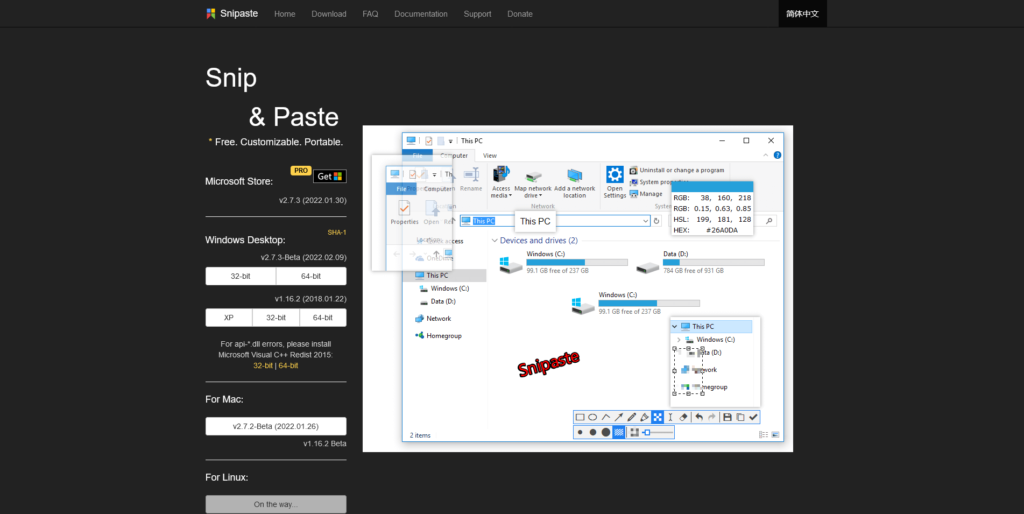Click the Explorer address bar refresh icon

(656, 221)
